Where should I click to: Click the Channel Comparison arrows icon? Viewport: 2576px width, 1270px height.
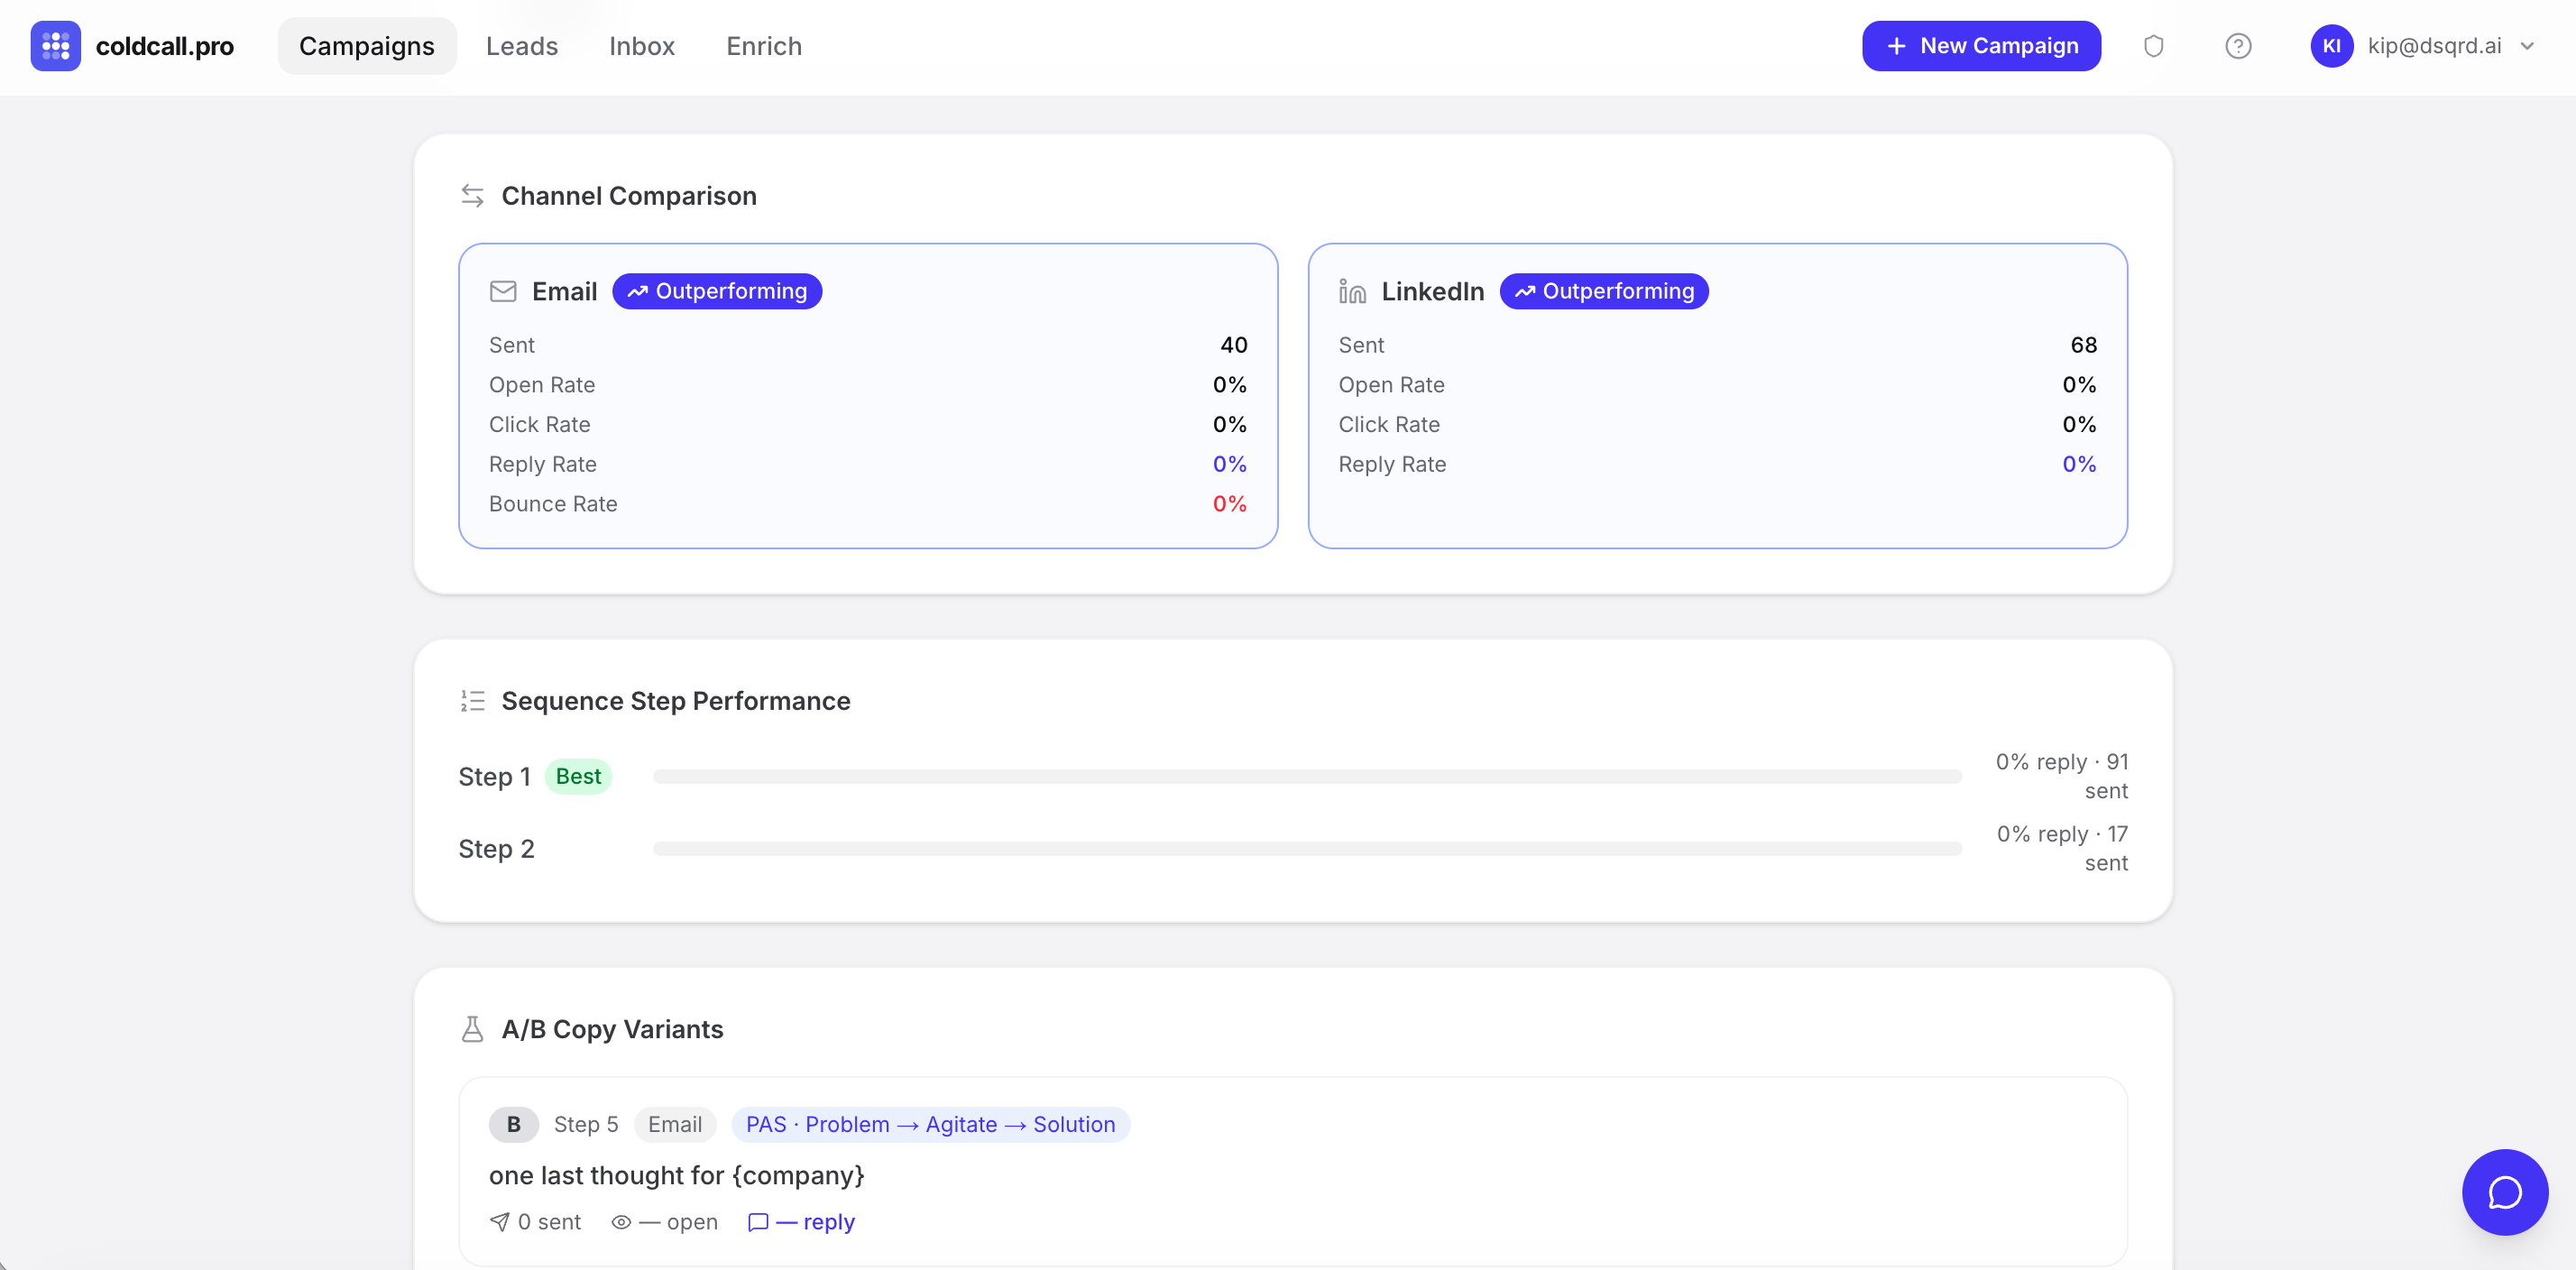click(x=472, y=196)
